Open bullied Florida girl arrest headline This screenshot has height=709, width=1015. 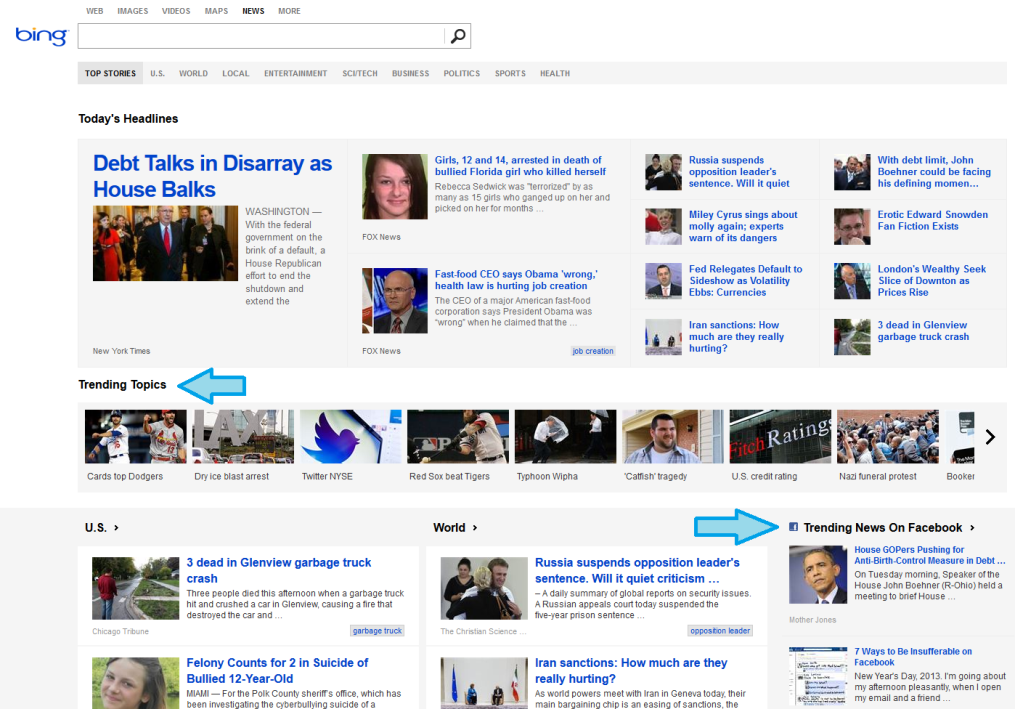[520, 166]
